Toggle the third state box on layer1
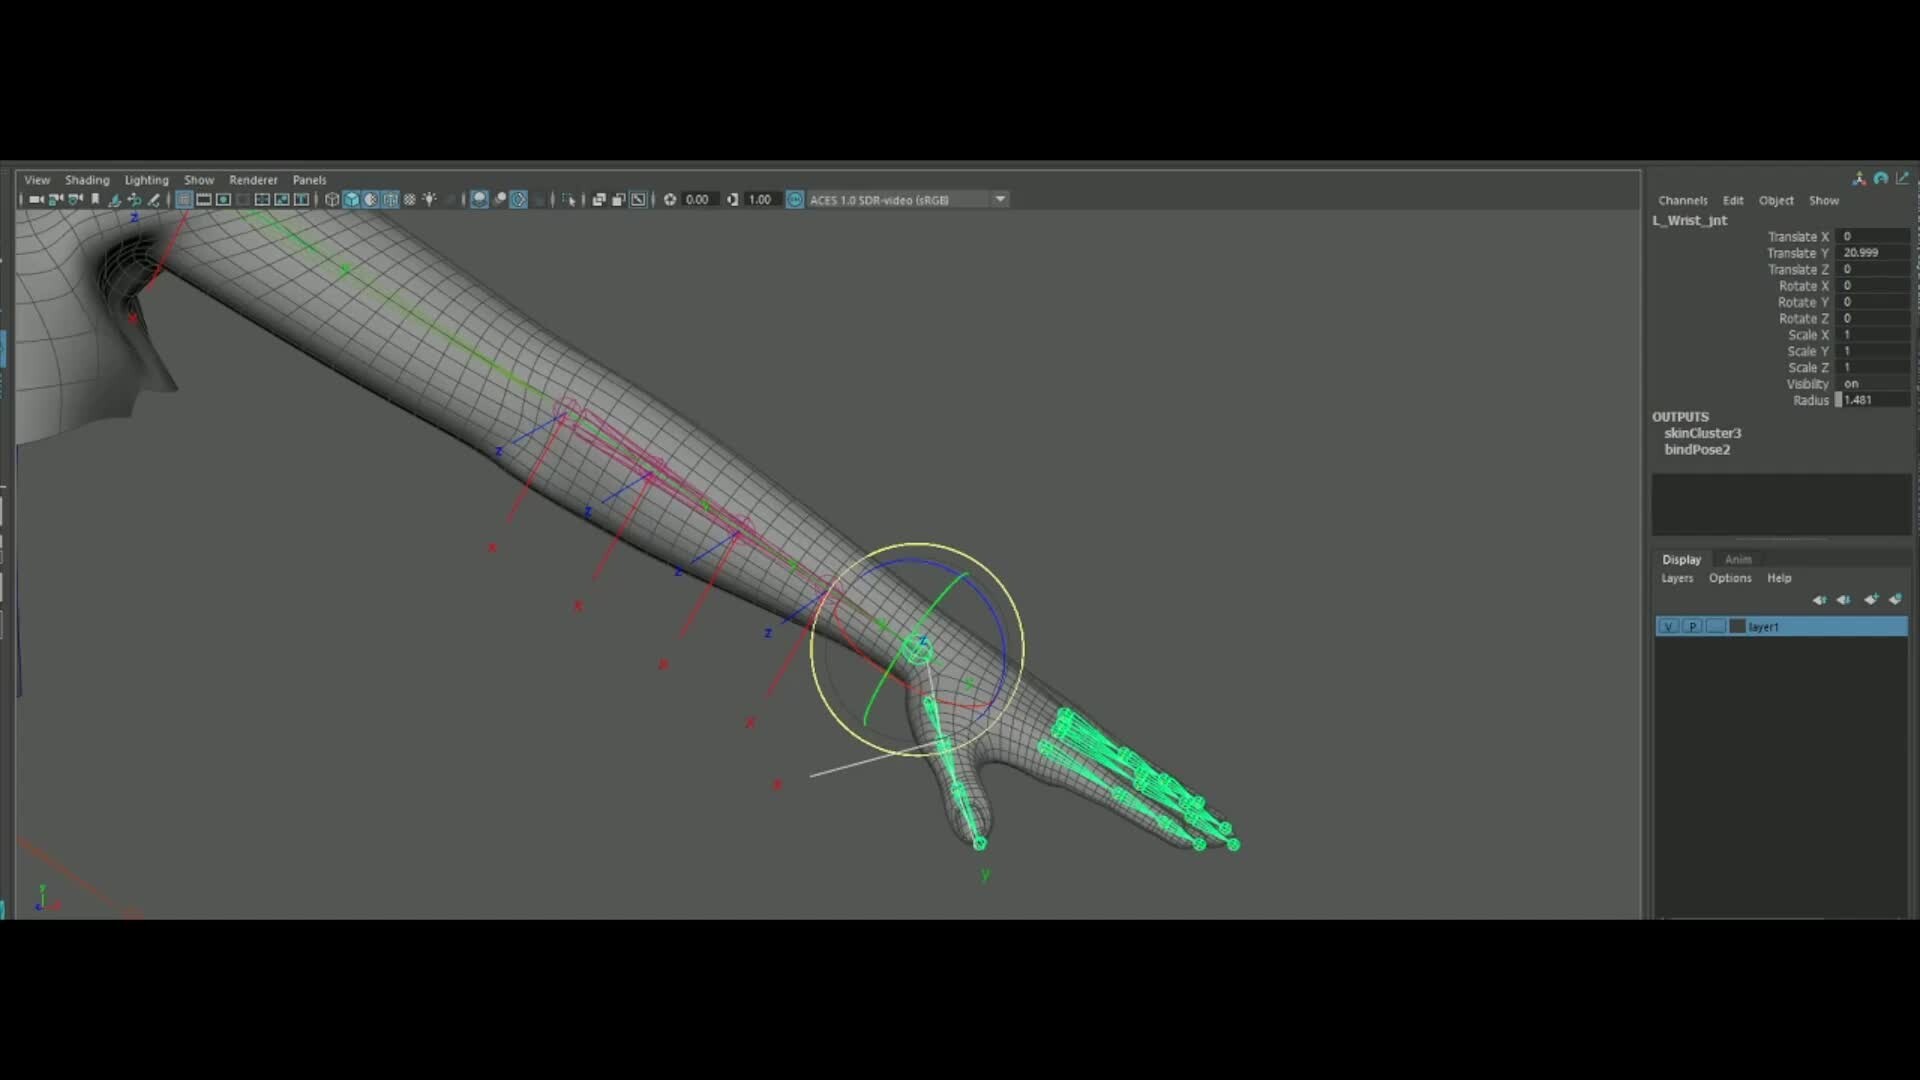 pyautogui.click(x=1716, y=626)
